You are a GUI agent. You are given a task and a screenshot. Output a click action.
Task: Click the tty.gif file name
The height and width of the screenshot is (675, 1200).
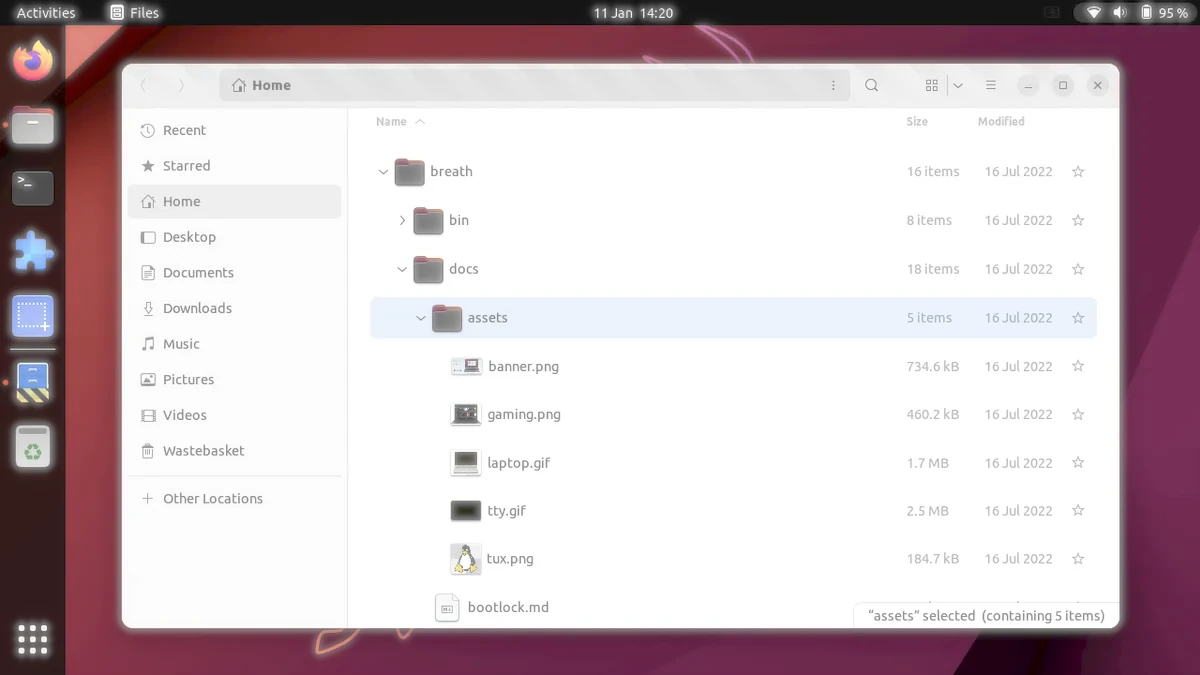[x=506, y=511]
